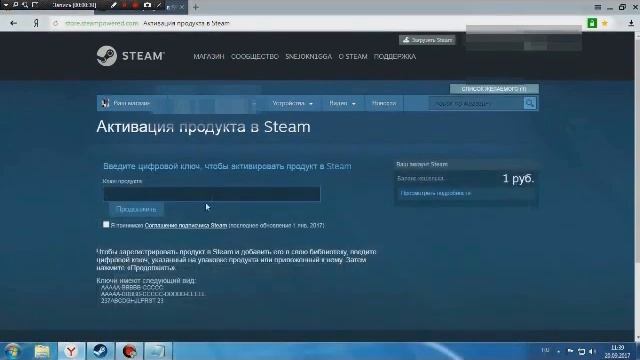The height and width of the screenshot is (360, 640).
Task: Open the red round taskbar application
Action: [x=129, y=351]
